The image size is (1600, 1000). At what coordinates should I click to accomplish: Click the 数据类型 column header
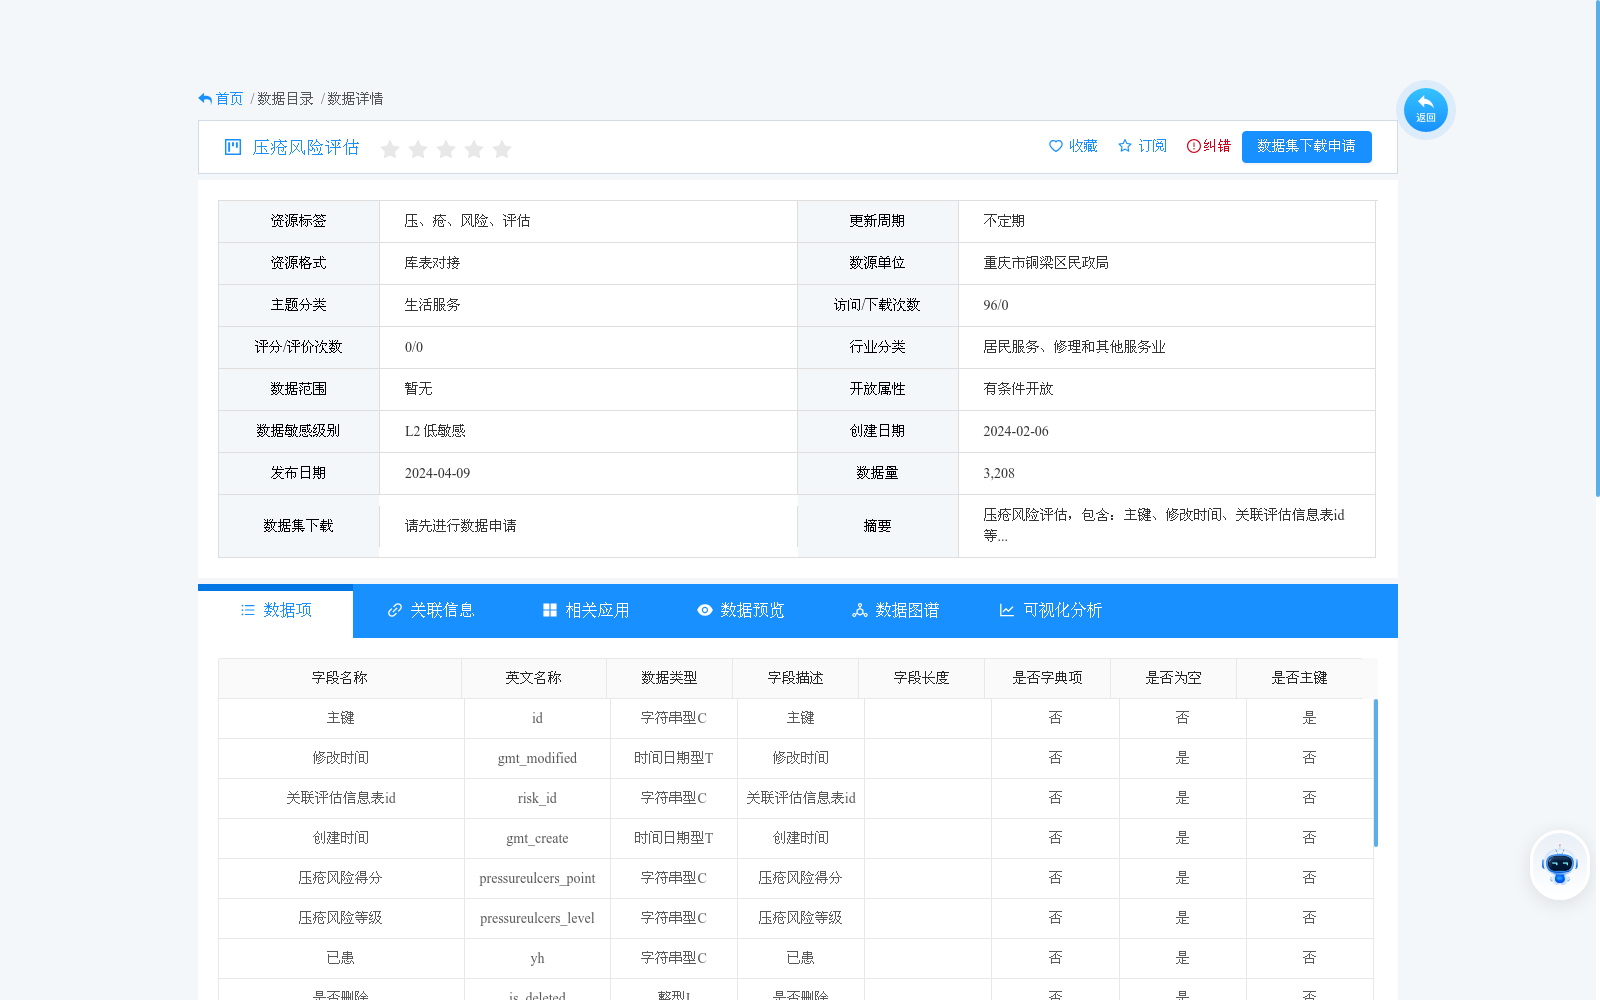[x=669, y=678]
